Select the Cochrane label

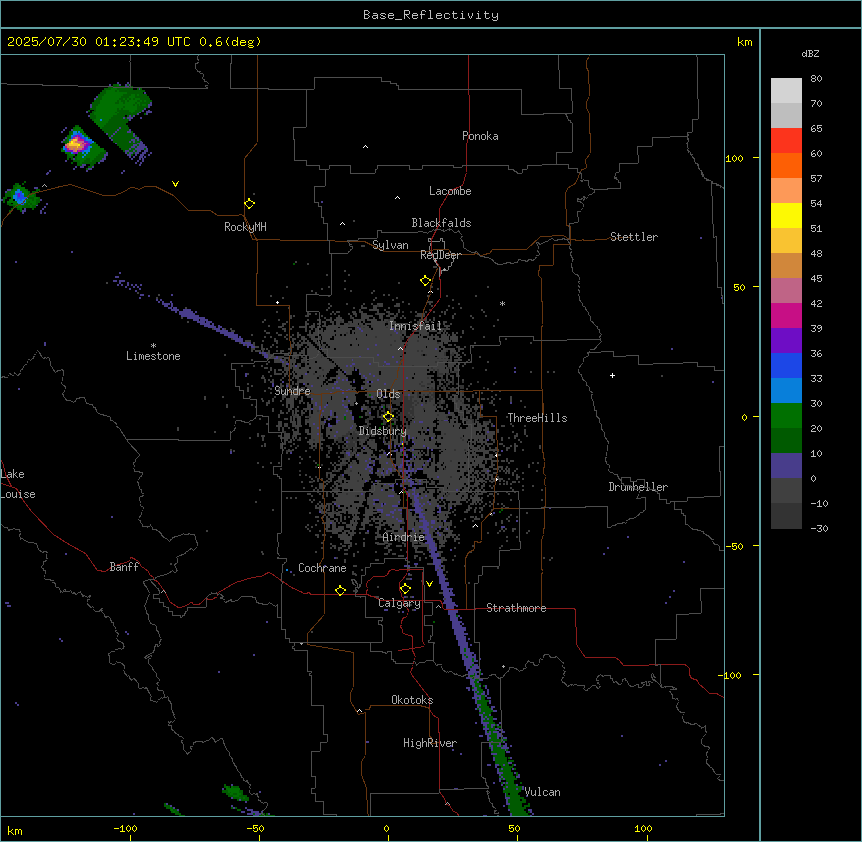(322, 568)
